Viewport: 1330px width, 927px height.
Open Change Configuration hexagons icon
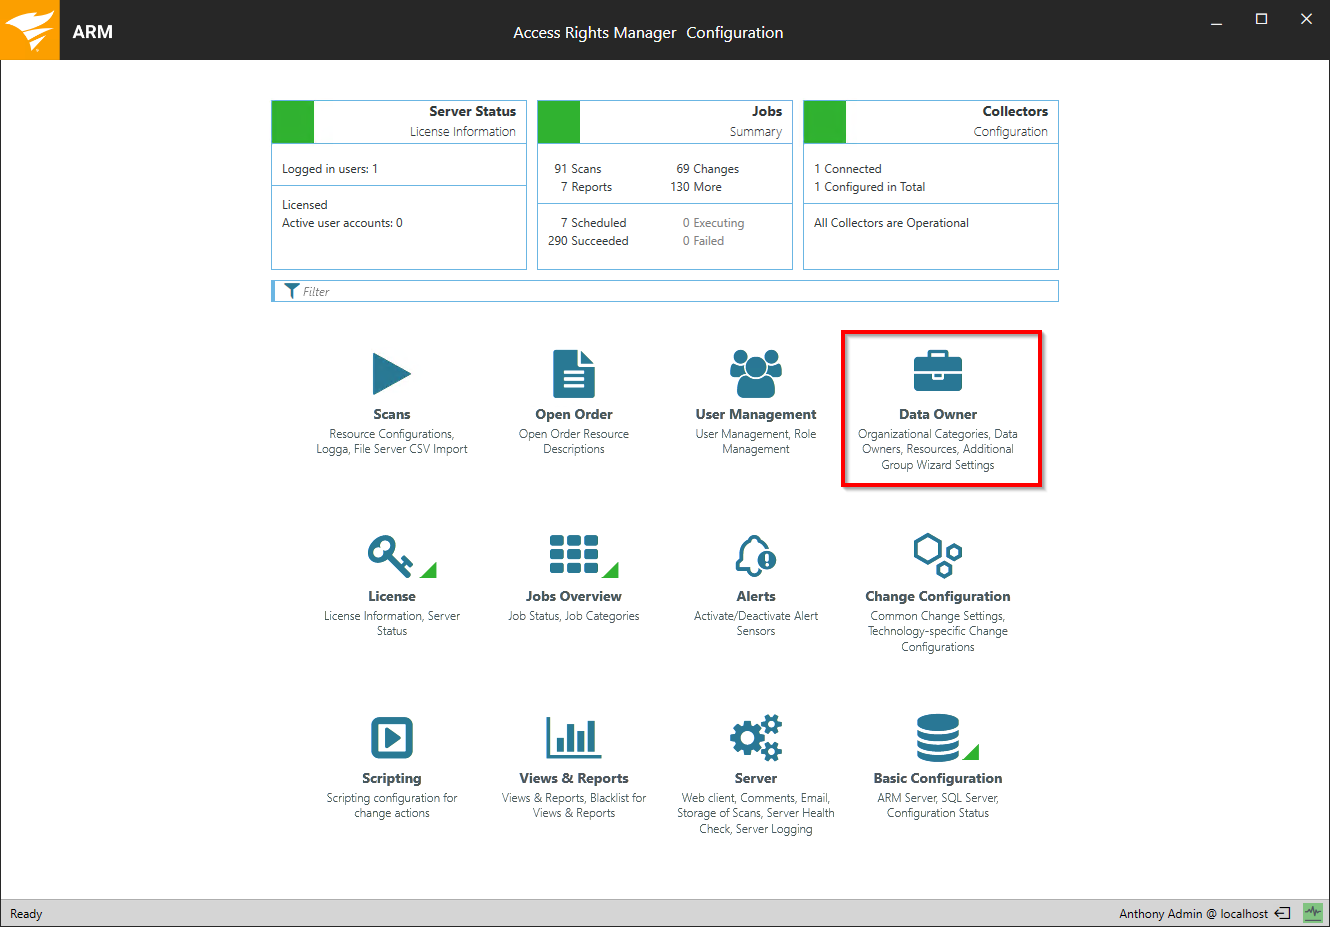937,555
